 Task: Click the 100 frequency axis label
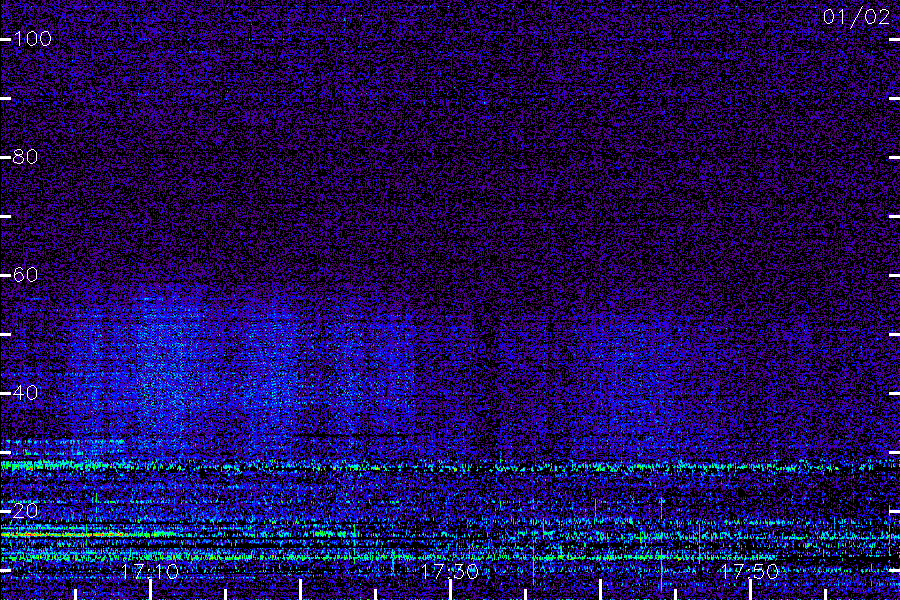point(33,39)
